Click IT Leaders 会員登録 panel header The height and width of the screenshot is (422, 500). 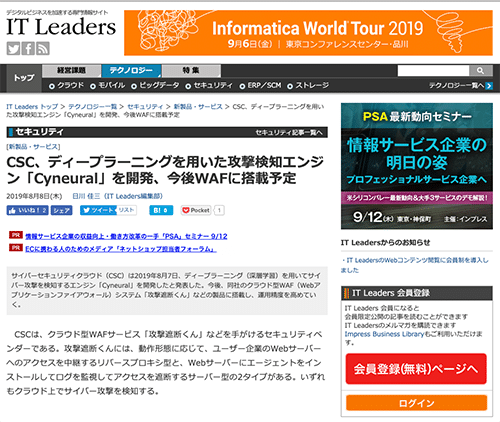point(417,293)
